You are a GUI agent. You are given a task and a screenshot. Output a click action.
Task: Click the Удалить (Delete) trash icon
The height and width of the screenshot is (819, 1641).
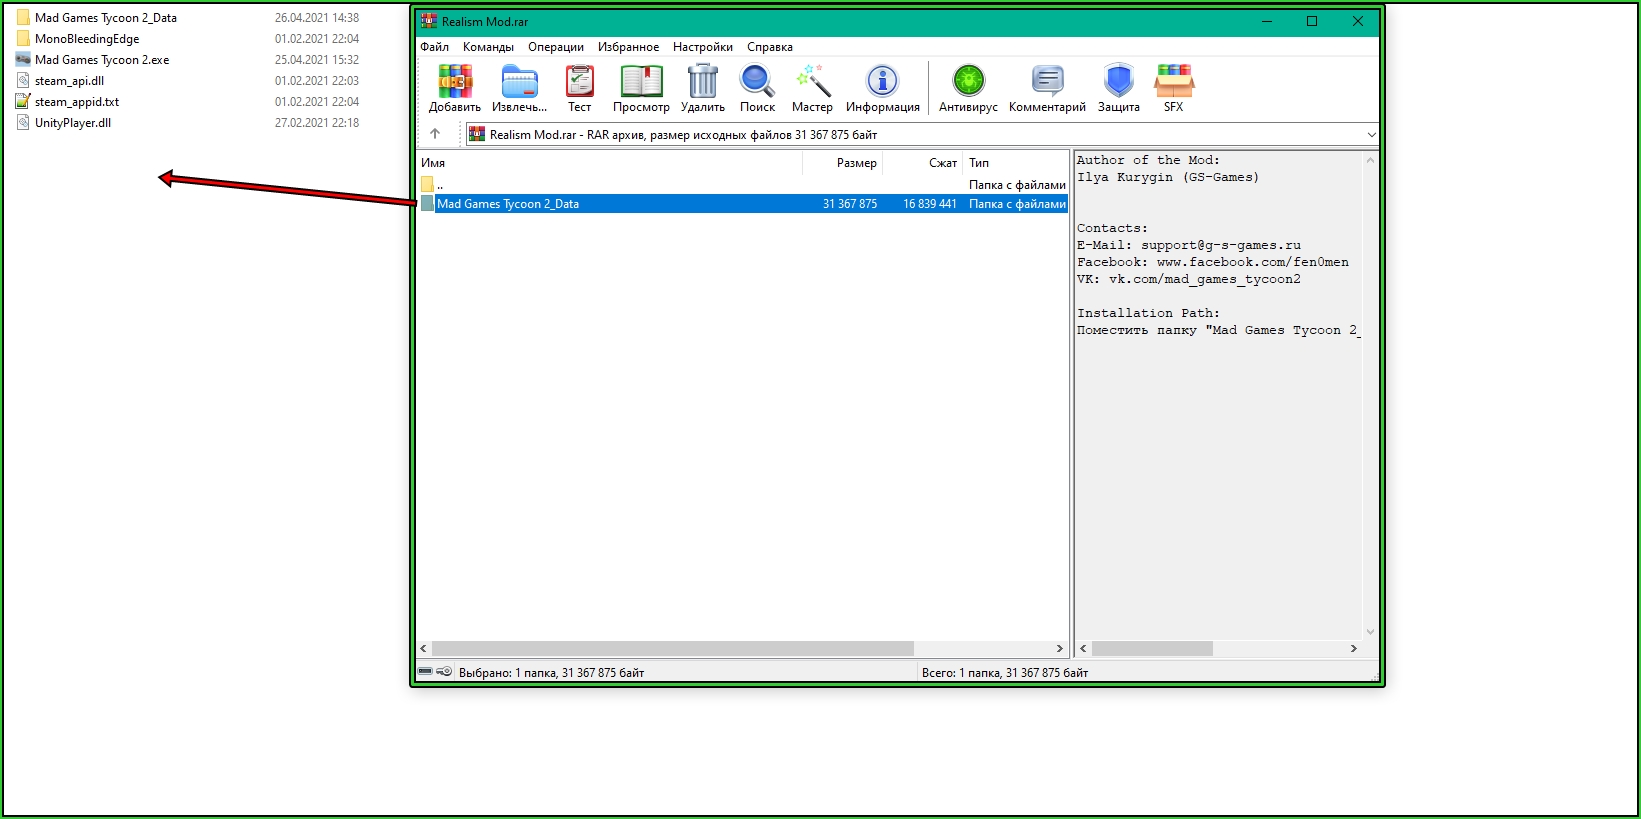tap(703, 81)
